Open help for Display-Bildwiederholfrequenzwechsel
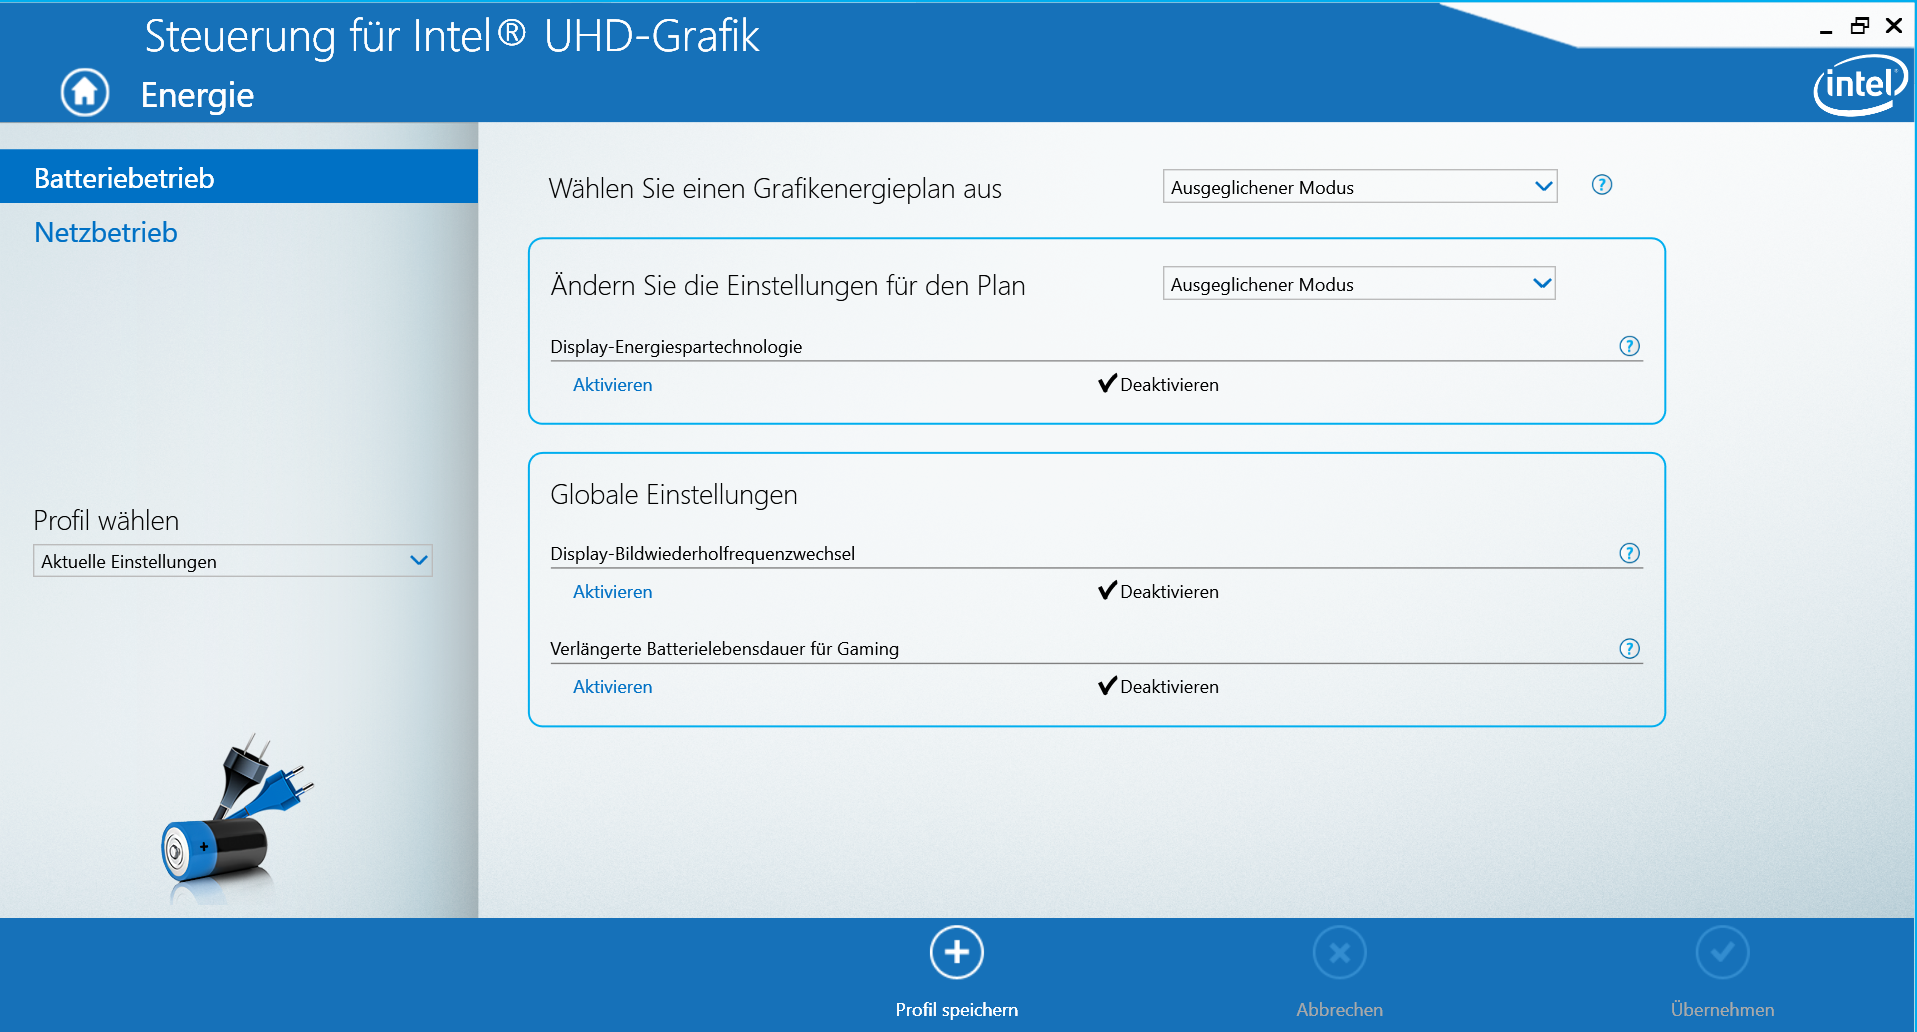This screenshot has width=1917, height=1032. [1630, 553]
